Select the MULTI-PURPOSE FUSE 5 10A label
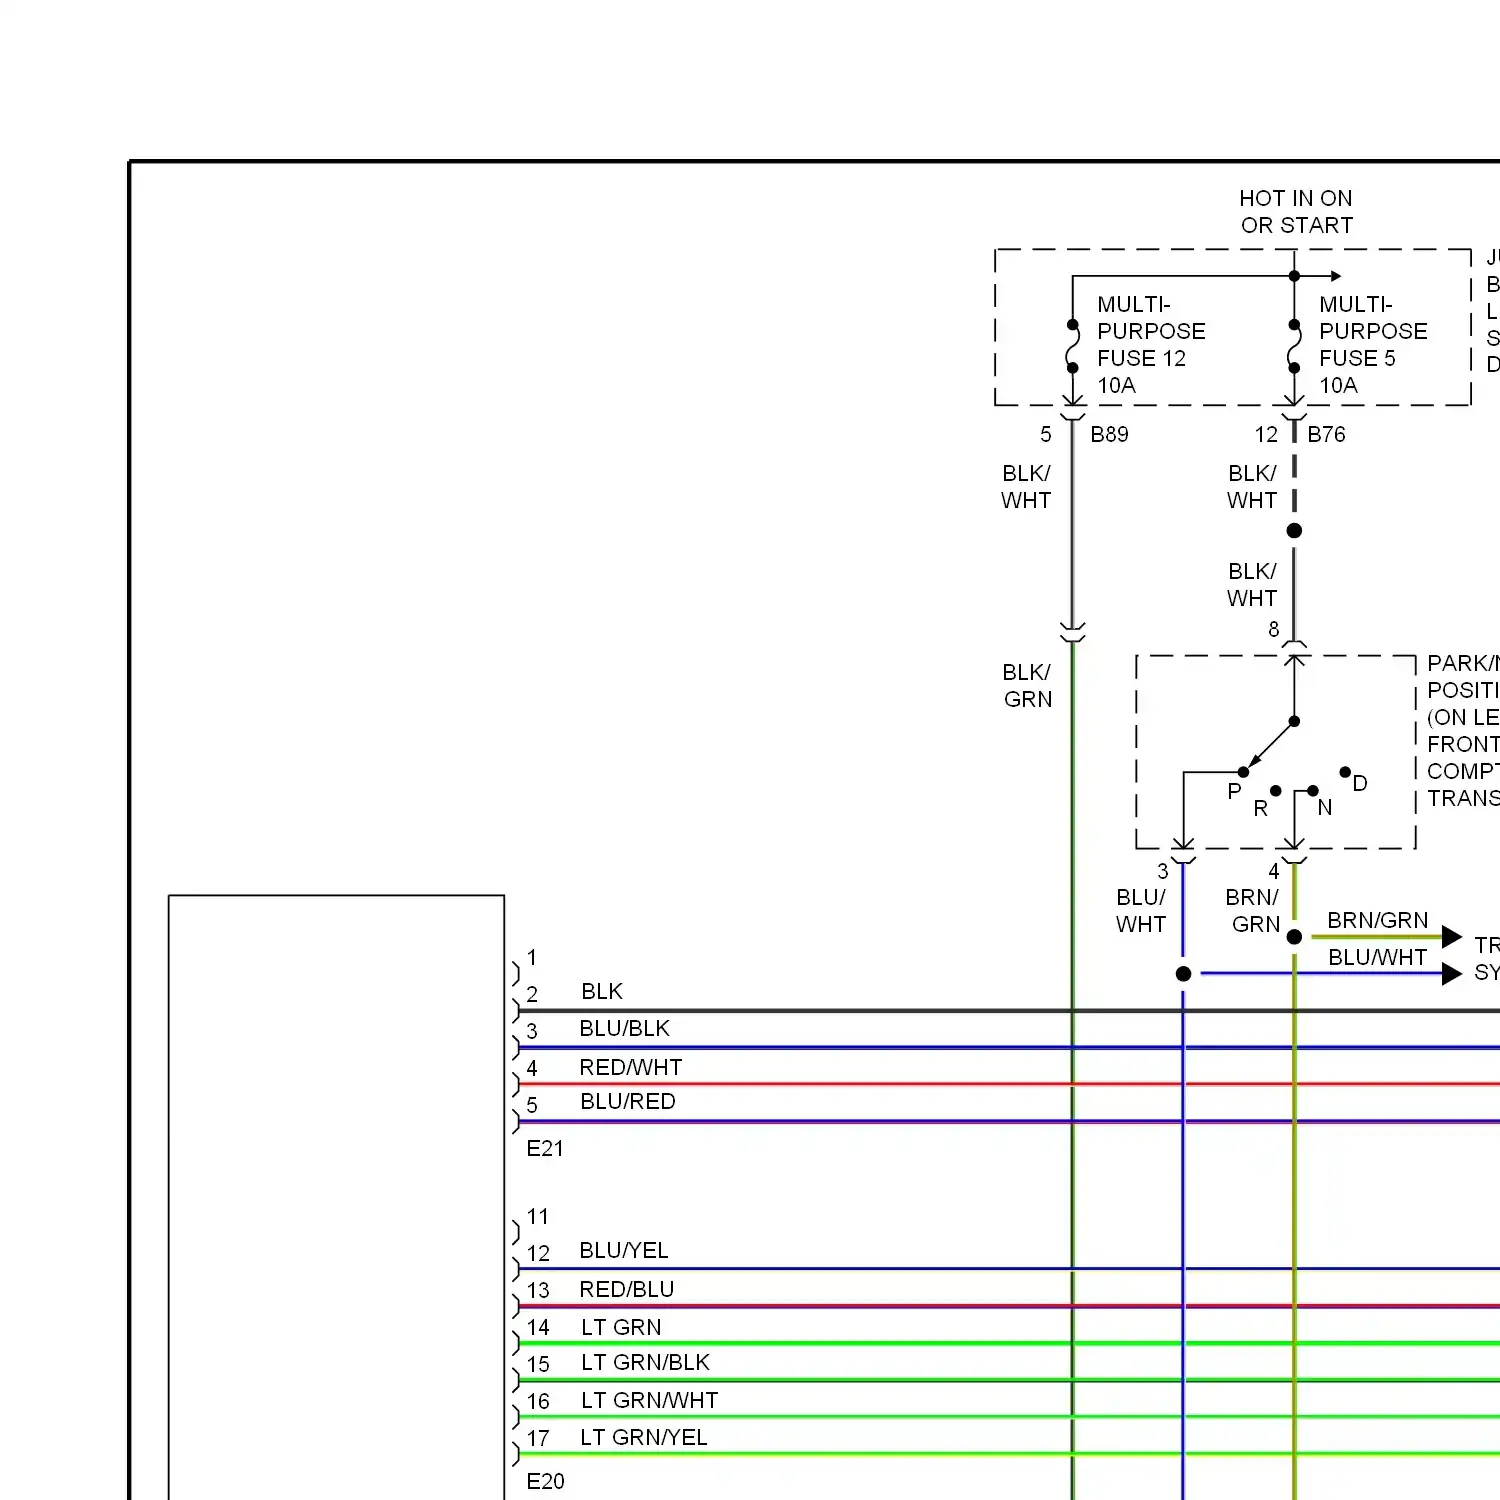 point(1373,345)
